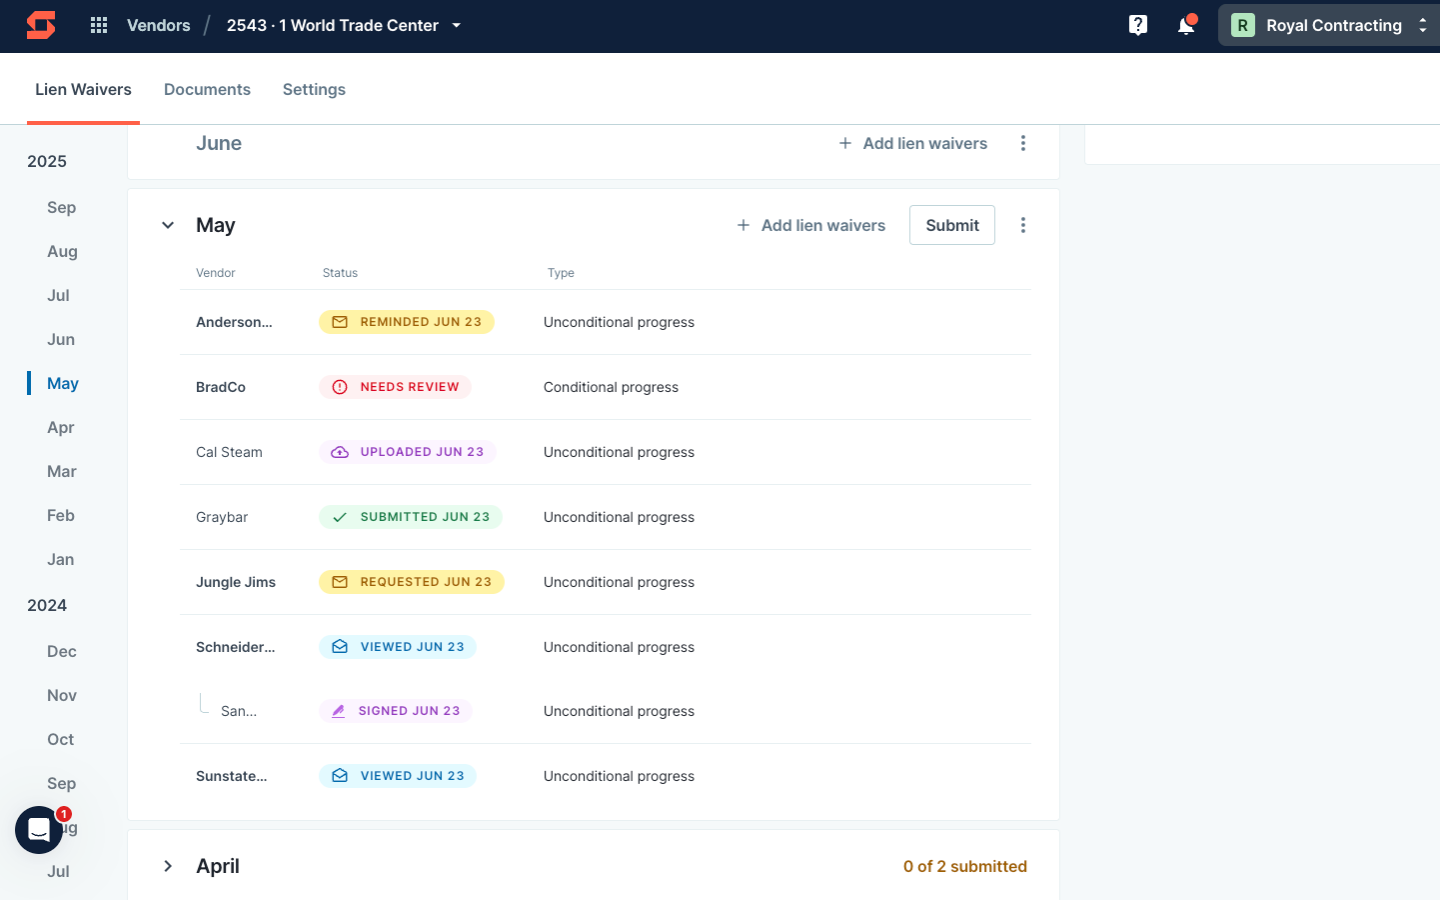
Task: Open the Settings tab
Action: click(313, 89)
